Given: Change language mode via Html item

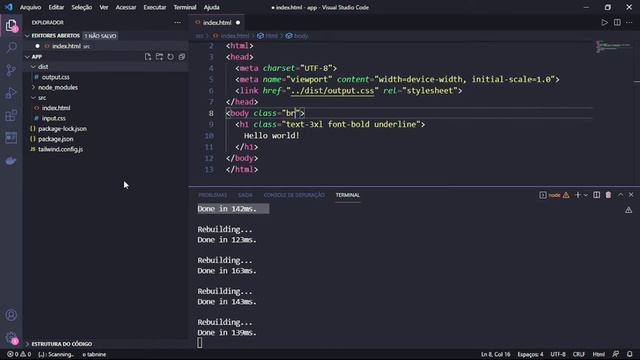Looking at the screenshot, I should tap(598, 354).
